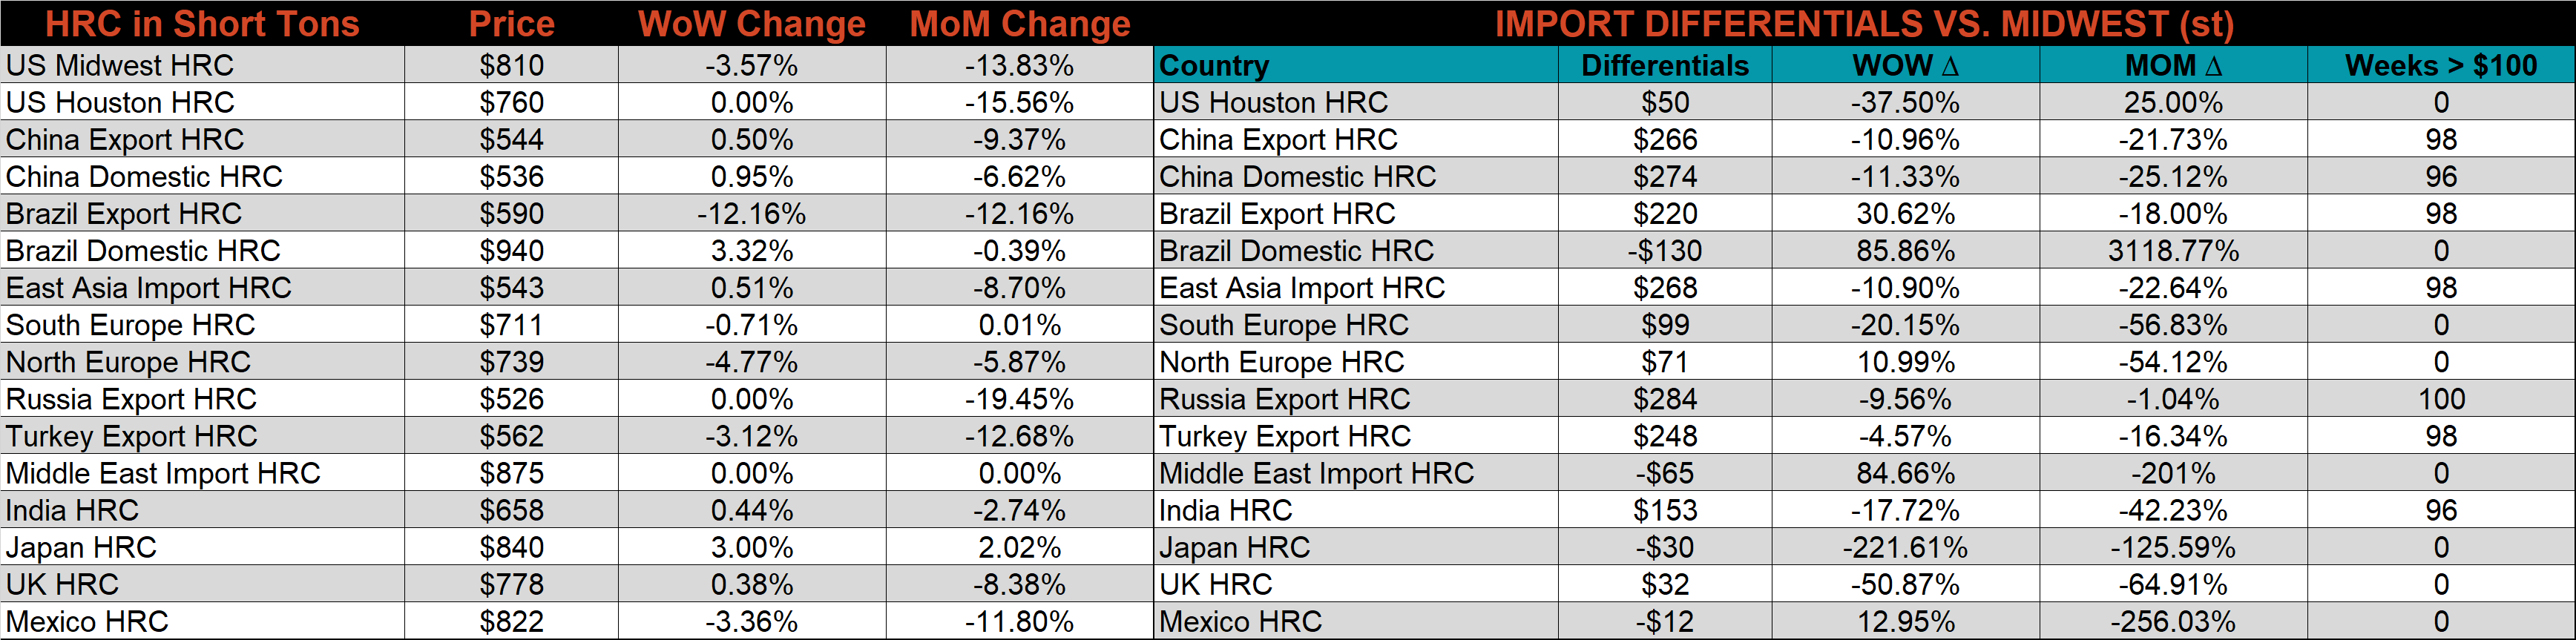The height and width of the screenshot is (640, 2576).
Task: Click the 'MOM Δ' column header
Action: pyautogui.click(x=2173, y=65)
